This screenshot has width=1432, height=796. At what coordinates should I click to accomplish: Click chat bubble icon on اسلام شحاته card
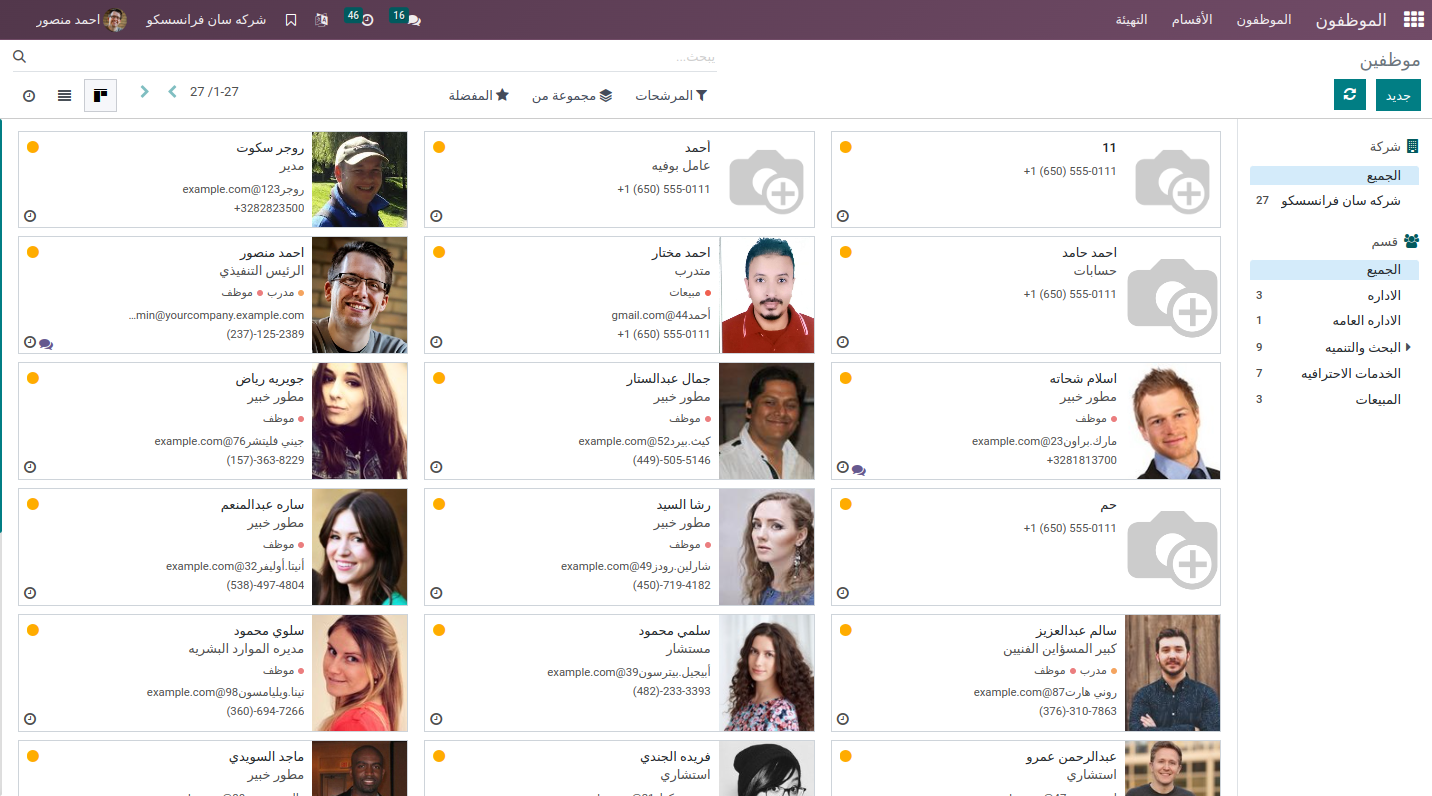click(859, 469)
